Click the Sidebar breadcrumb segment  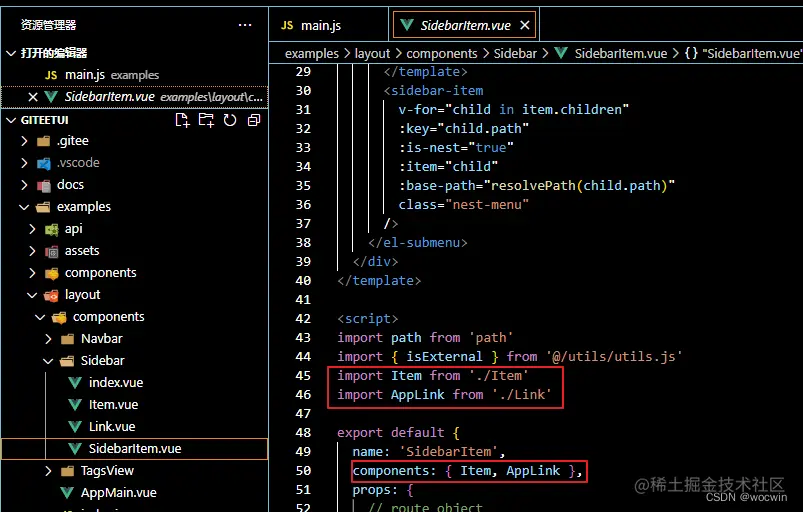[515, 54]
